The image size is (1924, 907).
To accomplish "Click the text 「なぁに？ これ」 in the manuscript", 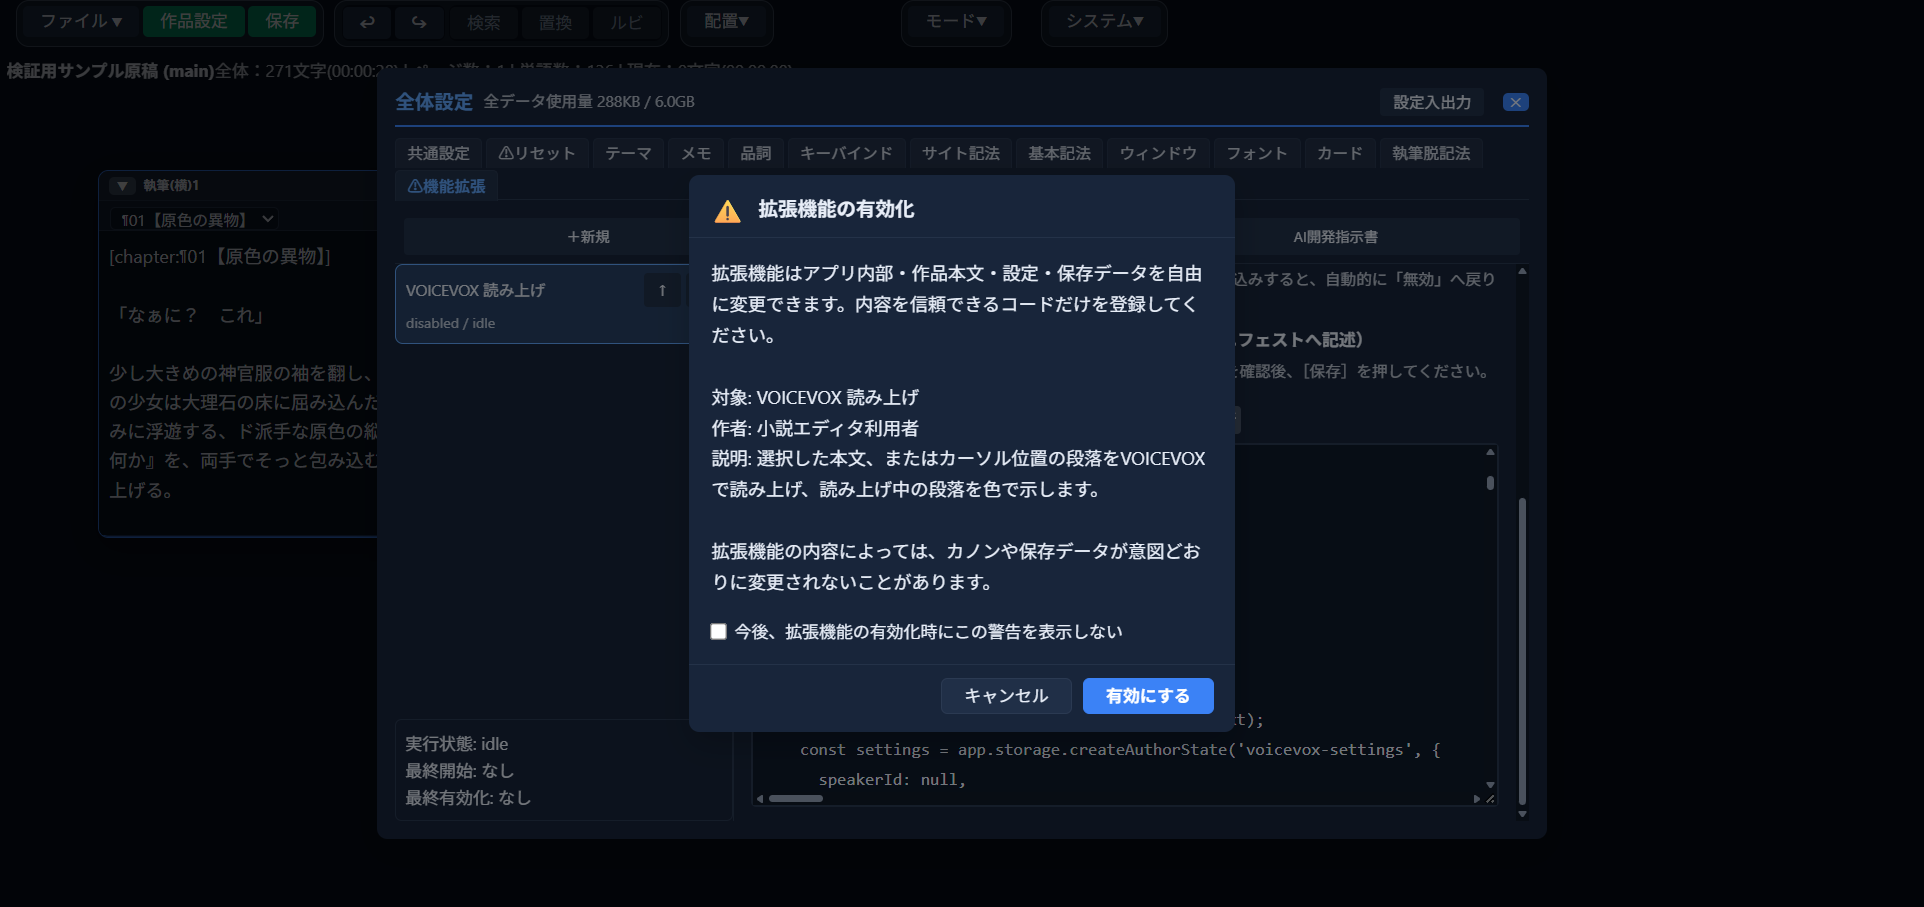I will coord(189,315).
